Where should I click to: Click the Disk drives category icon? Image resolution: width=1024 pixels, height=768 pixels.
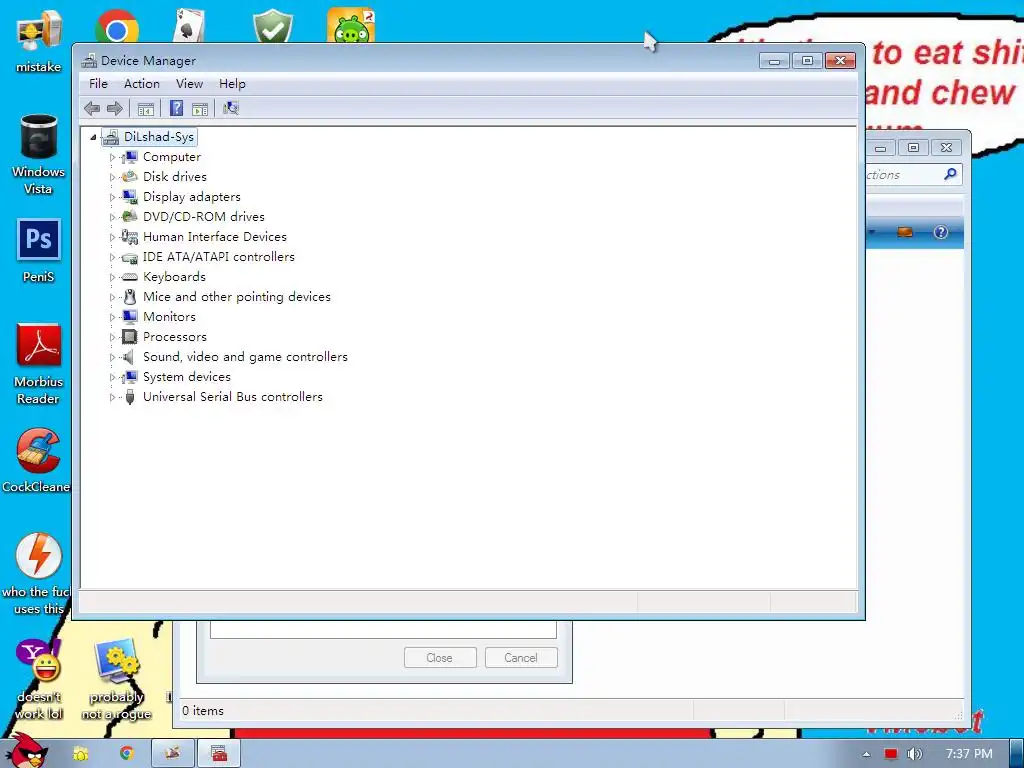coord(129,177)
